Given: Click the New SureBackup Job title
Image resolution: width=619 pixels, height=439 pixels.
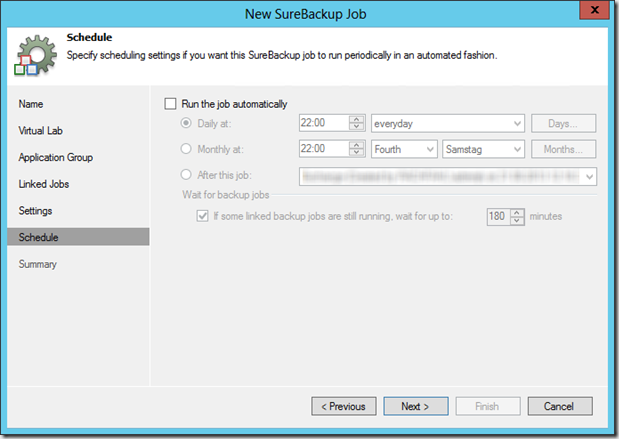Looking at the screenshot, I should tap(306, 14).
